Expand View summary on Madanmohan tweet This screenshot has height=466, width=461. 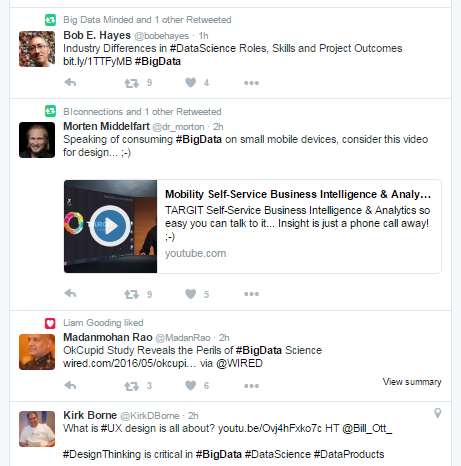coord(412,382)
